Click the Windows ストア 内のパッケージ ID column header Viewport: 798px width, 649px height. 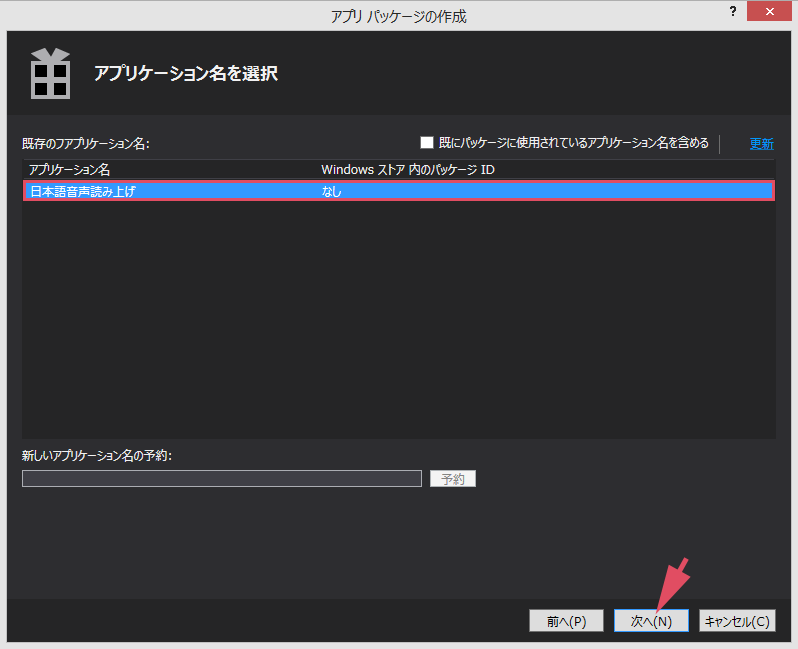408,170
